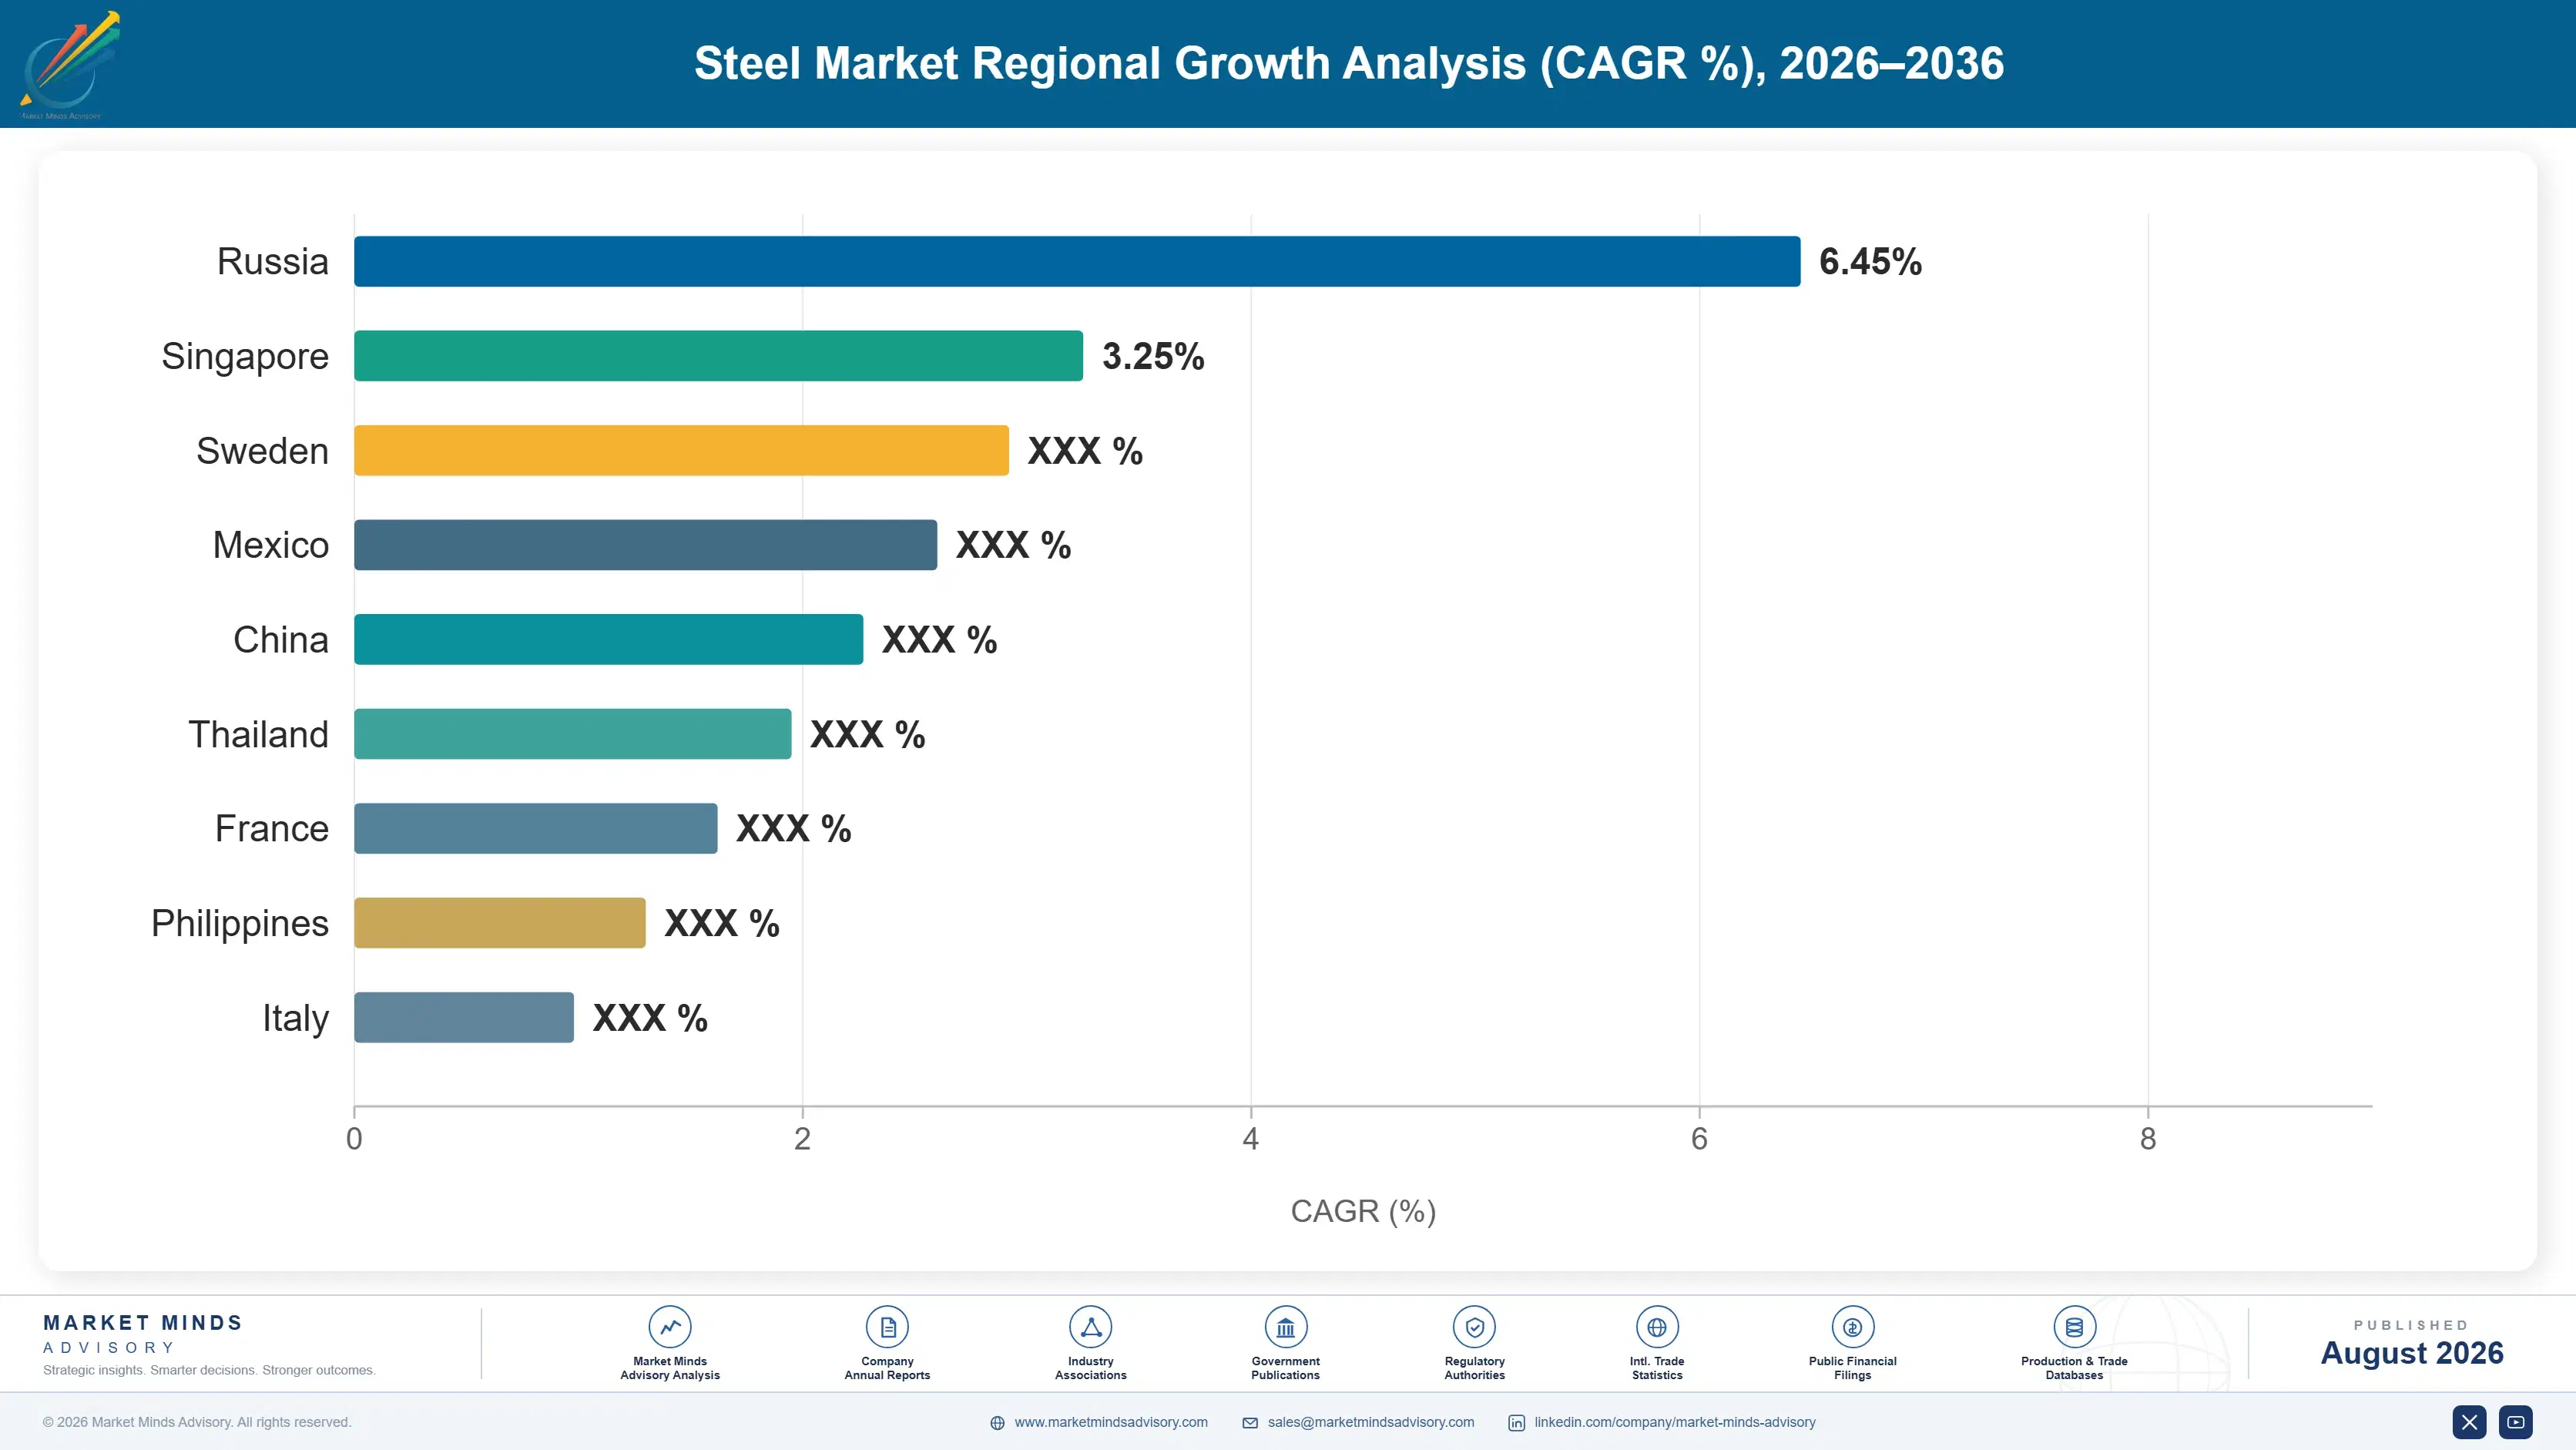Click the x-axis tick label 8
This screenshot has height=1450, width=2576.
click(x=2148, y=1139)
